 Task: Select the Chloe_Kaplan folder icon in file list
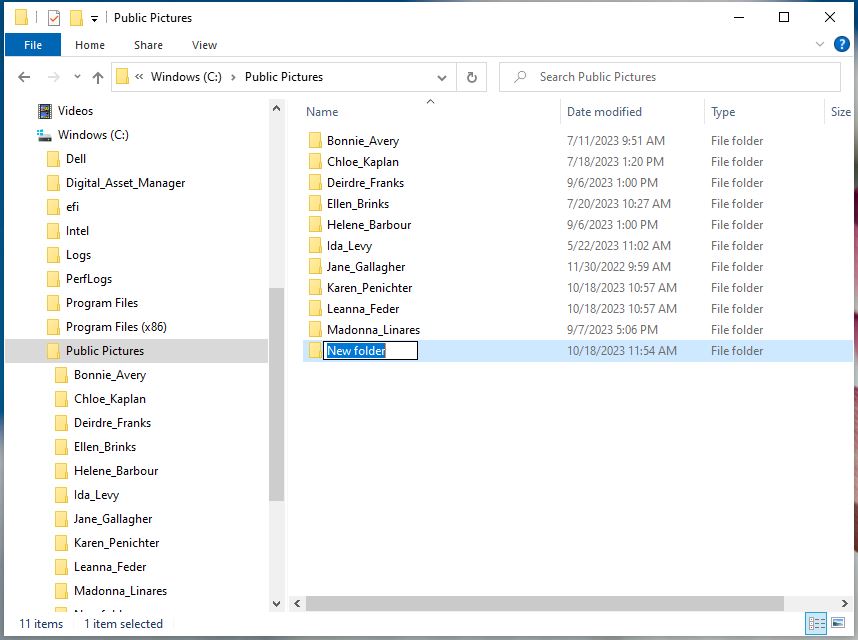(315, 162)
